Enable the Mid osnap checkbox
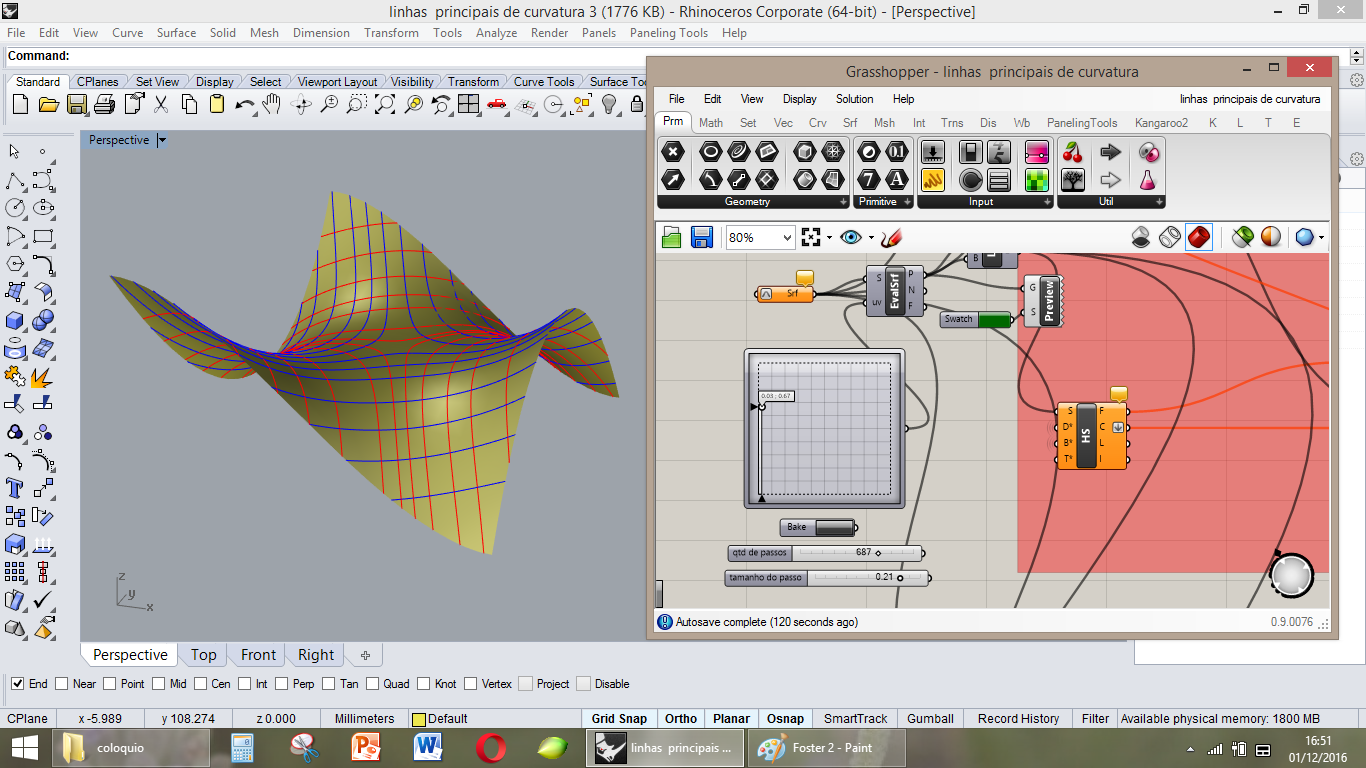Screen dimensions: 1366x768 pyautogui.click(x=159, y=684)
